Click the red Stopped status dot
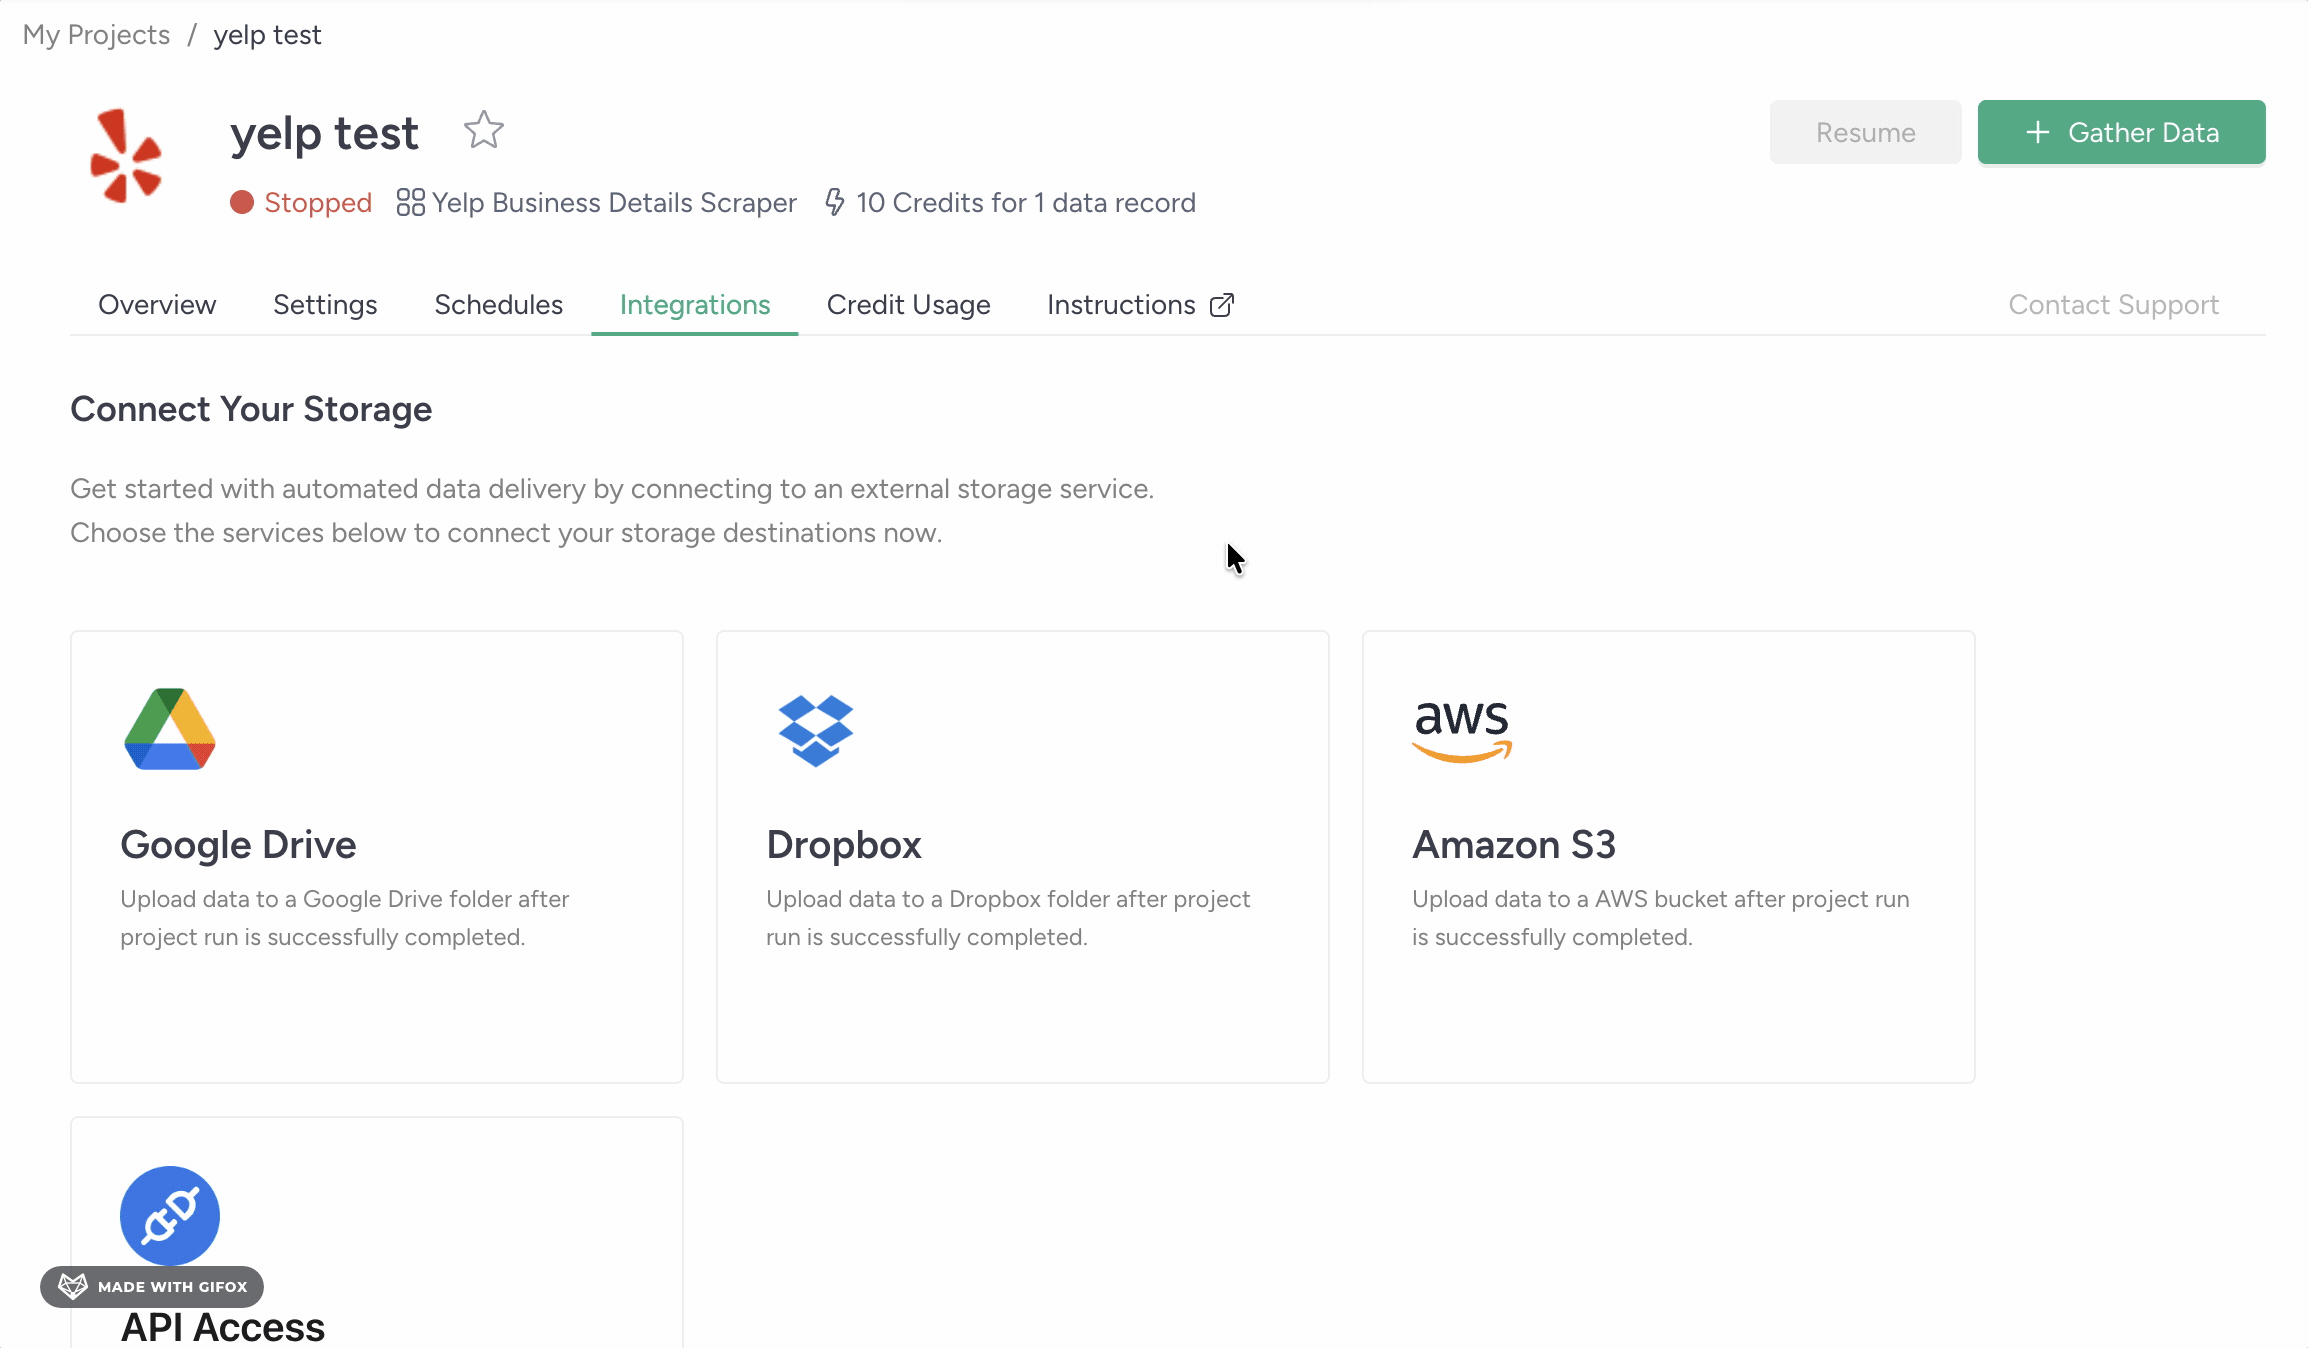2308x1348 pixels. pyautogui.click(x=242, y=202)
